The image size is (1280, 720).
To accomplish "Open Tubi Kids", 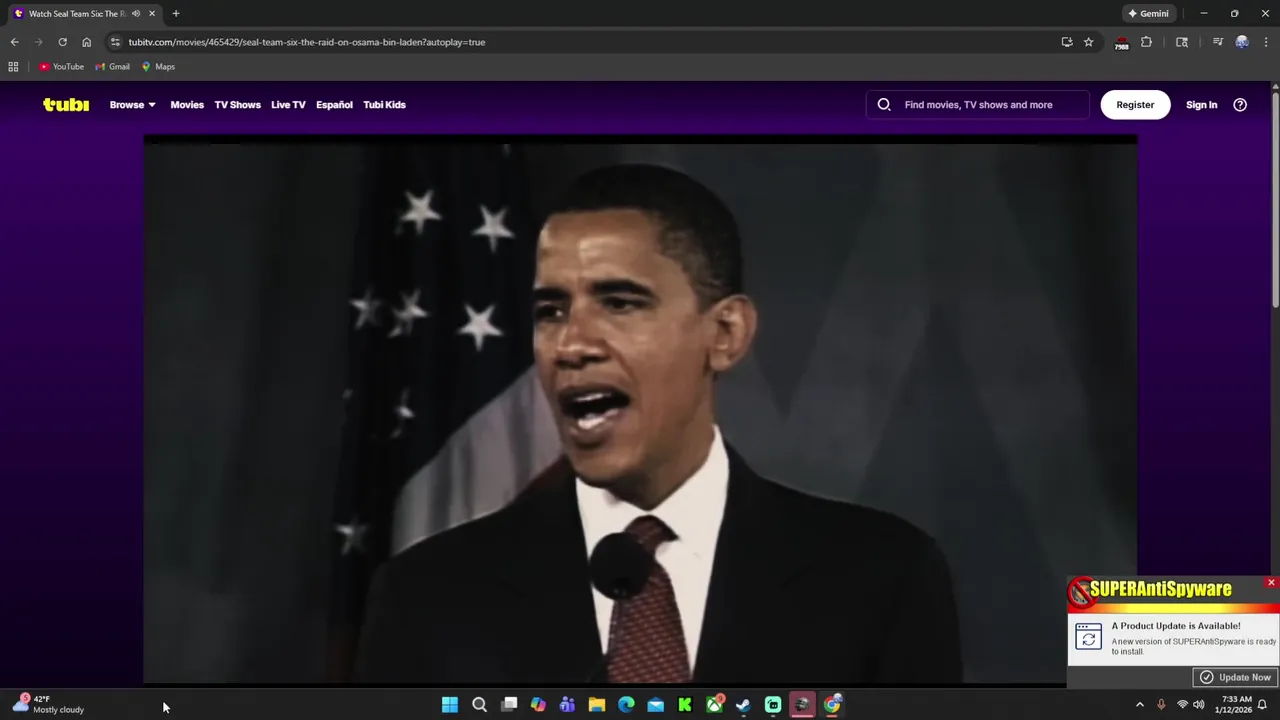I will point(384,104).
